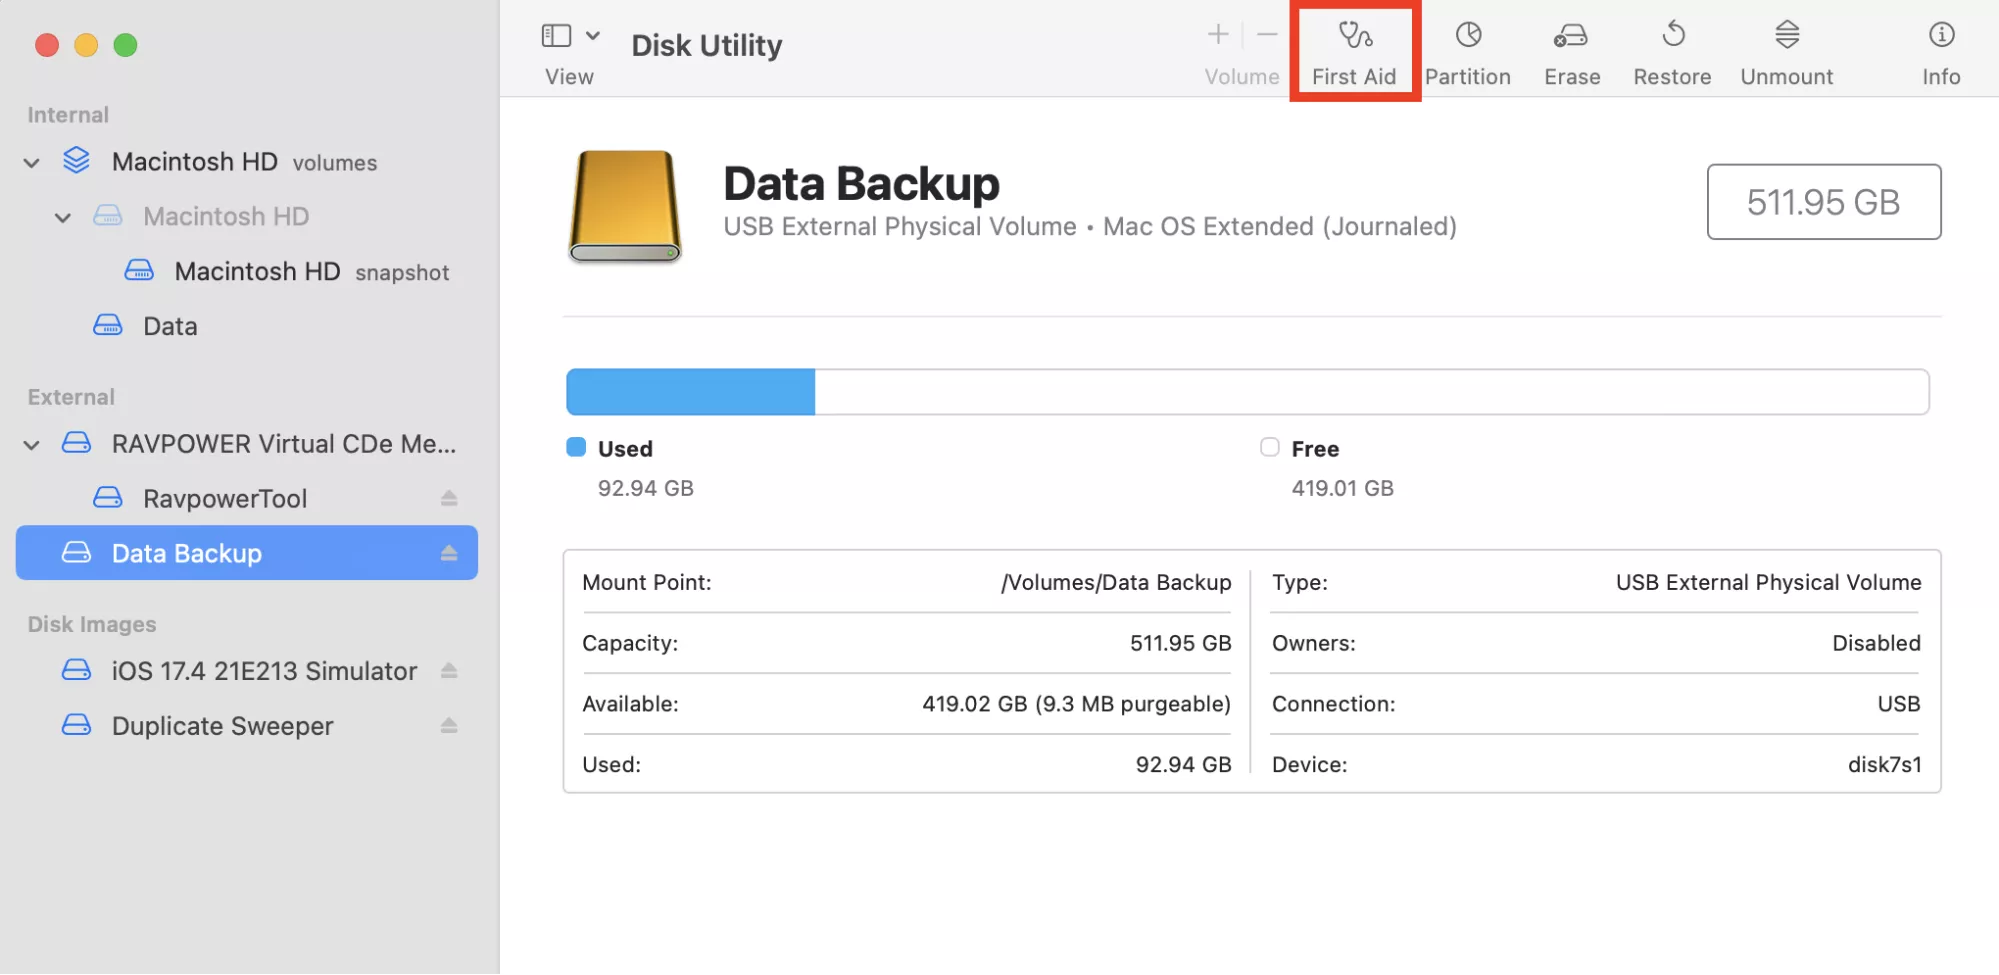The image size is (1999, 975).
Task: Collapse the RAVPOWER Virtual CDe Media disk
Action: pyautogui.click(x=32, y=445)
